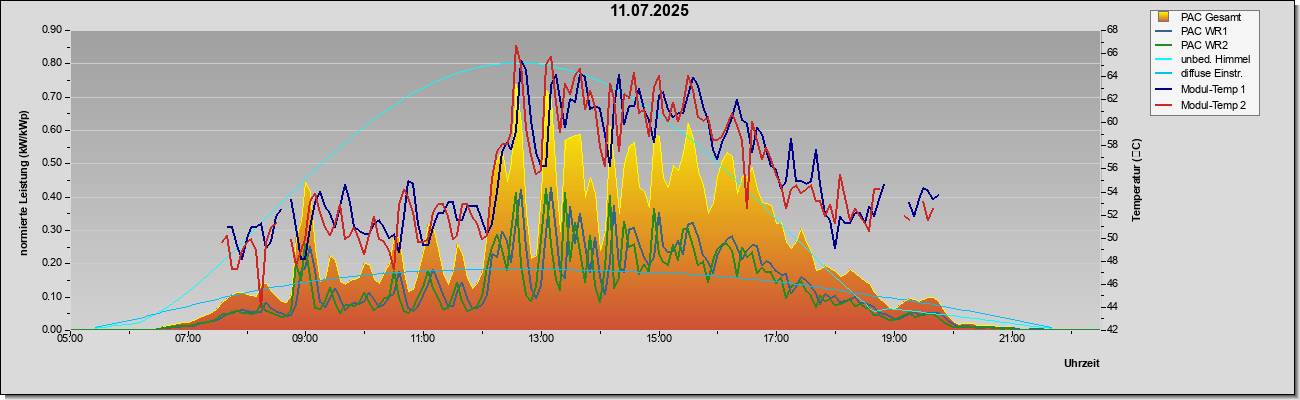
Task: Click the 17:00 time axis label
Action: tap(776, 340)
